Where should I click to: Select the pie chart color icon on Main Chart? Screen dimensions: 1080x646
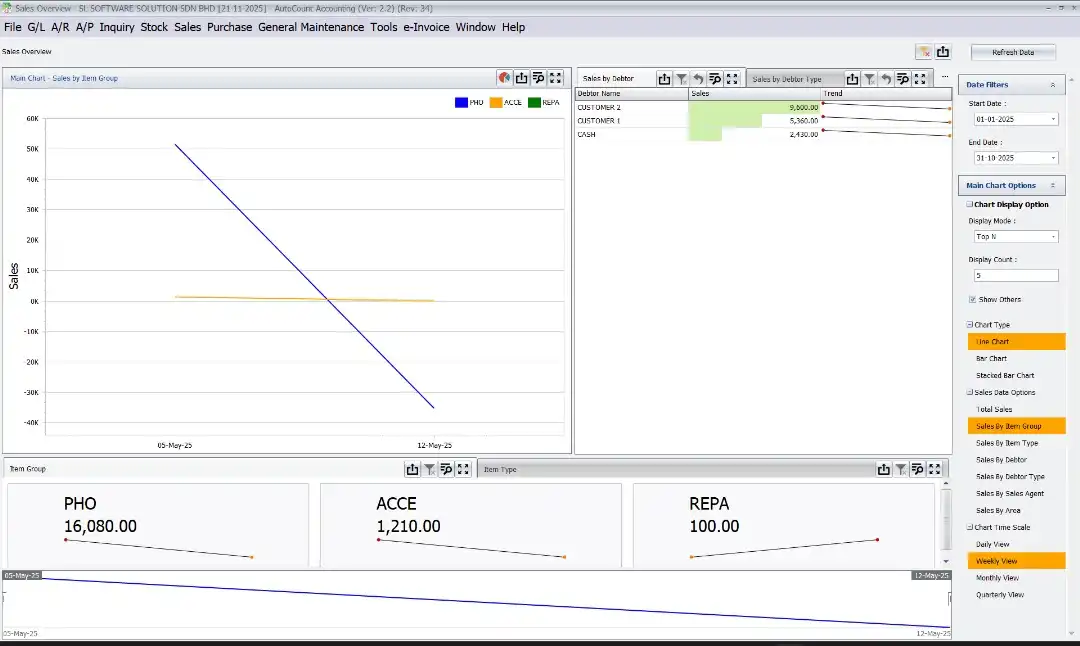click(x=504, y=78)
